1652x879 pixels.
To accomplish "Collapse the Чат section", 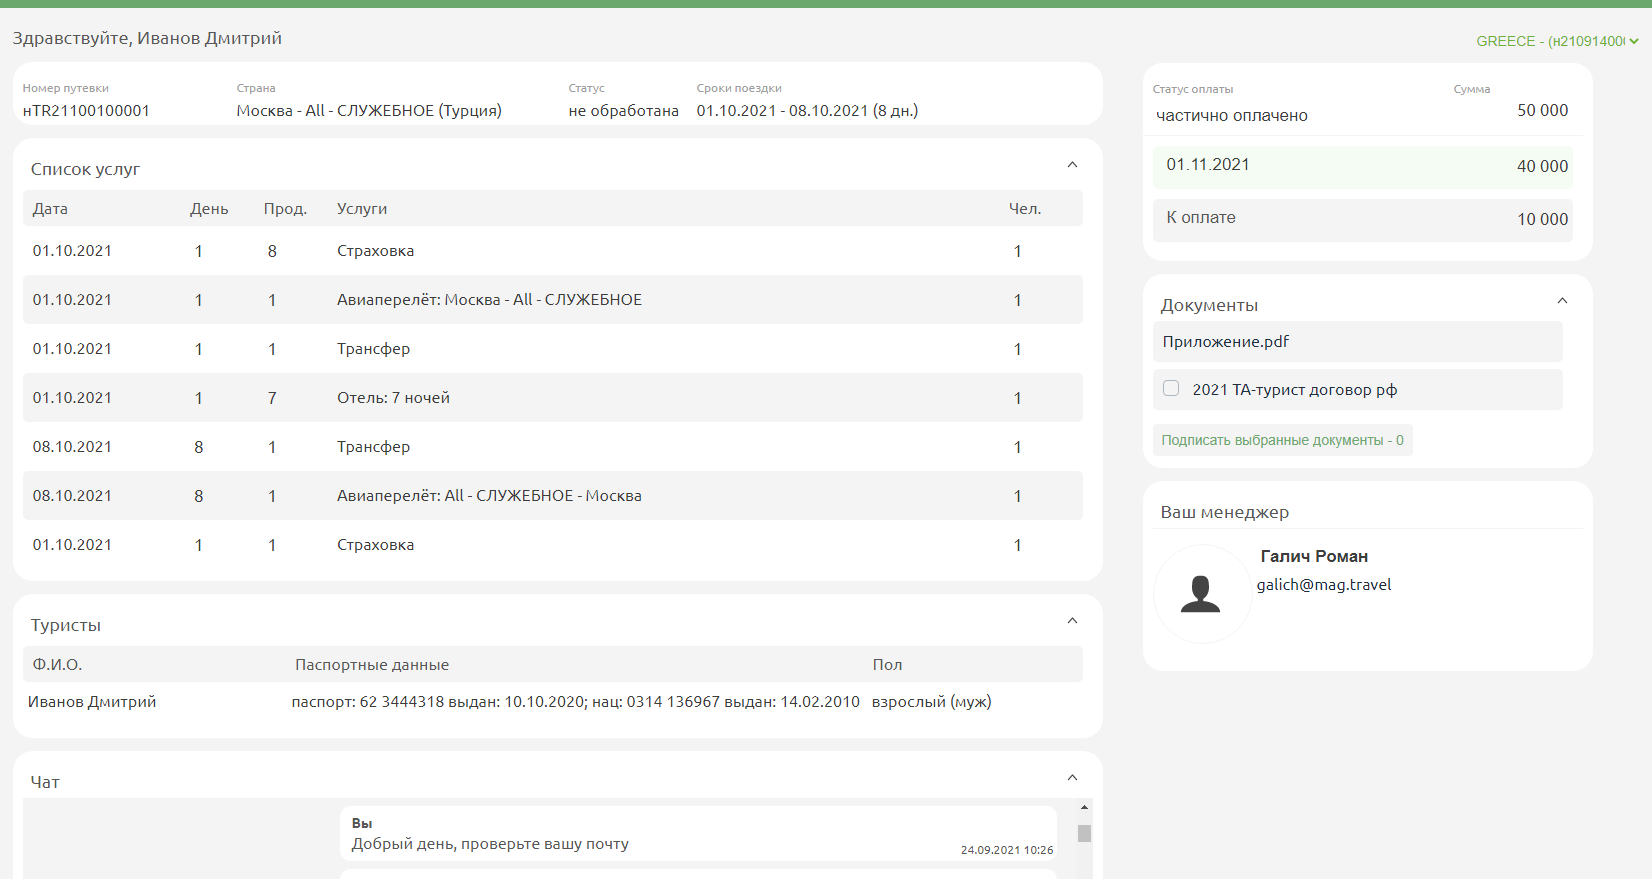I will point(1072,778).
